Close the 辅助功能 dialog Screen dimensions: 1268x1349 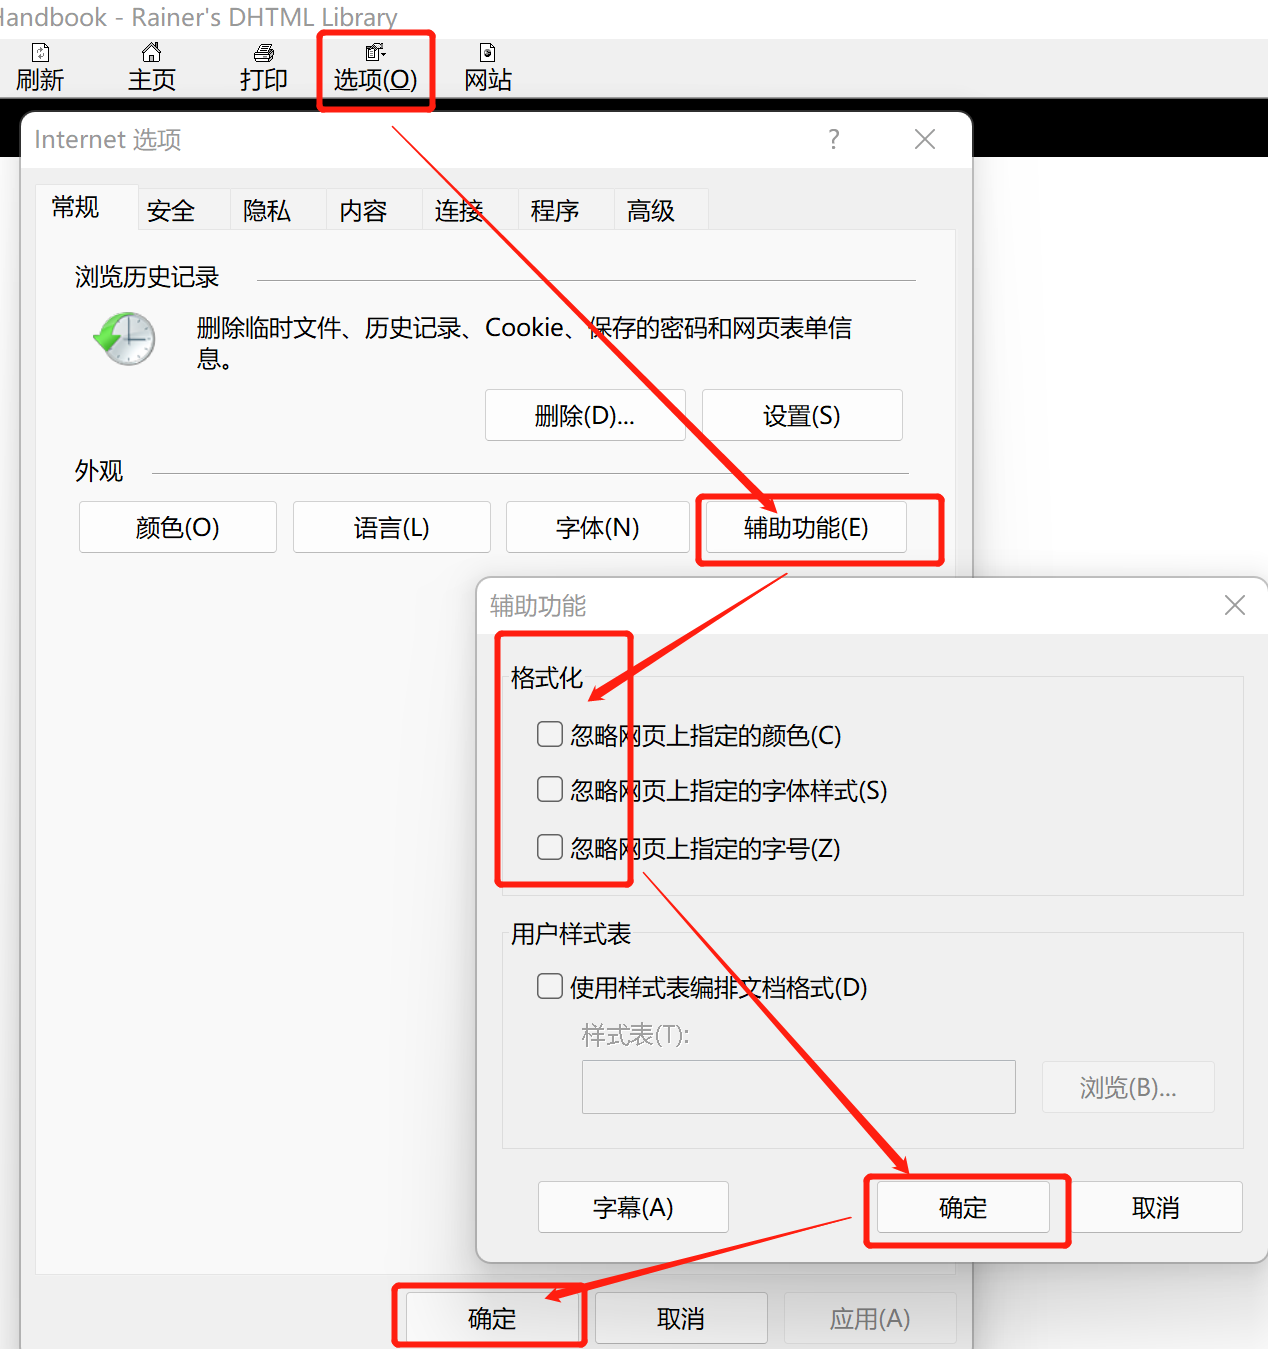pyautogui.click(x=1235, y=605)
